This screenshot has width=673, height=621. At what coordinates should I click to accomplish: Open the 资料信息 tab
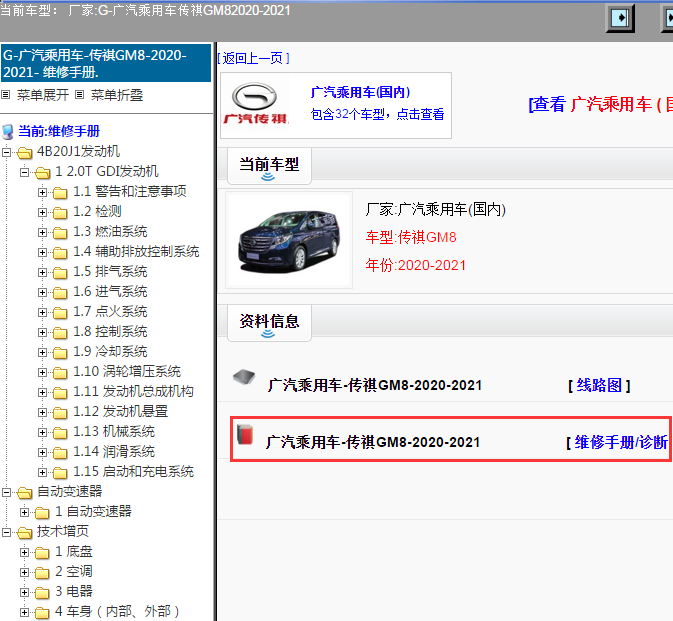pos(269,323)
